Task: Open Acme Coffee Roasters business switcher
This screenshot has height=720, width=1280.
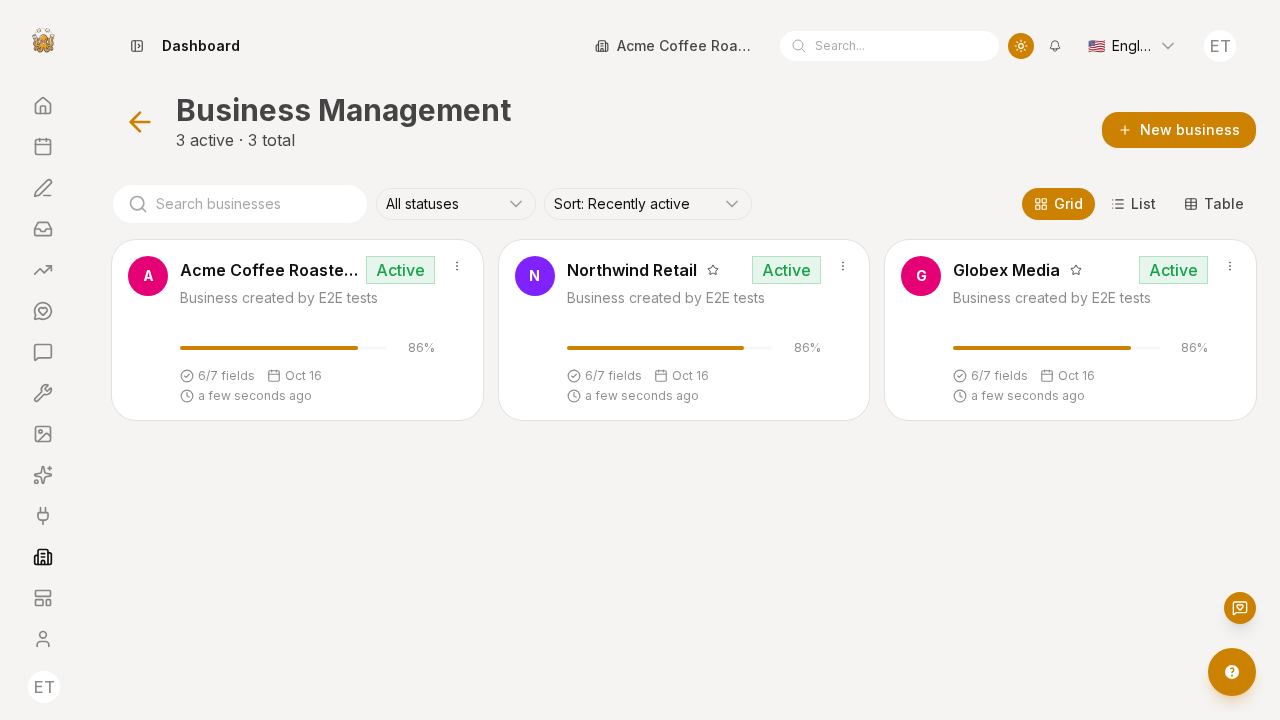Action: click(x=673, y=46)
